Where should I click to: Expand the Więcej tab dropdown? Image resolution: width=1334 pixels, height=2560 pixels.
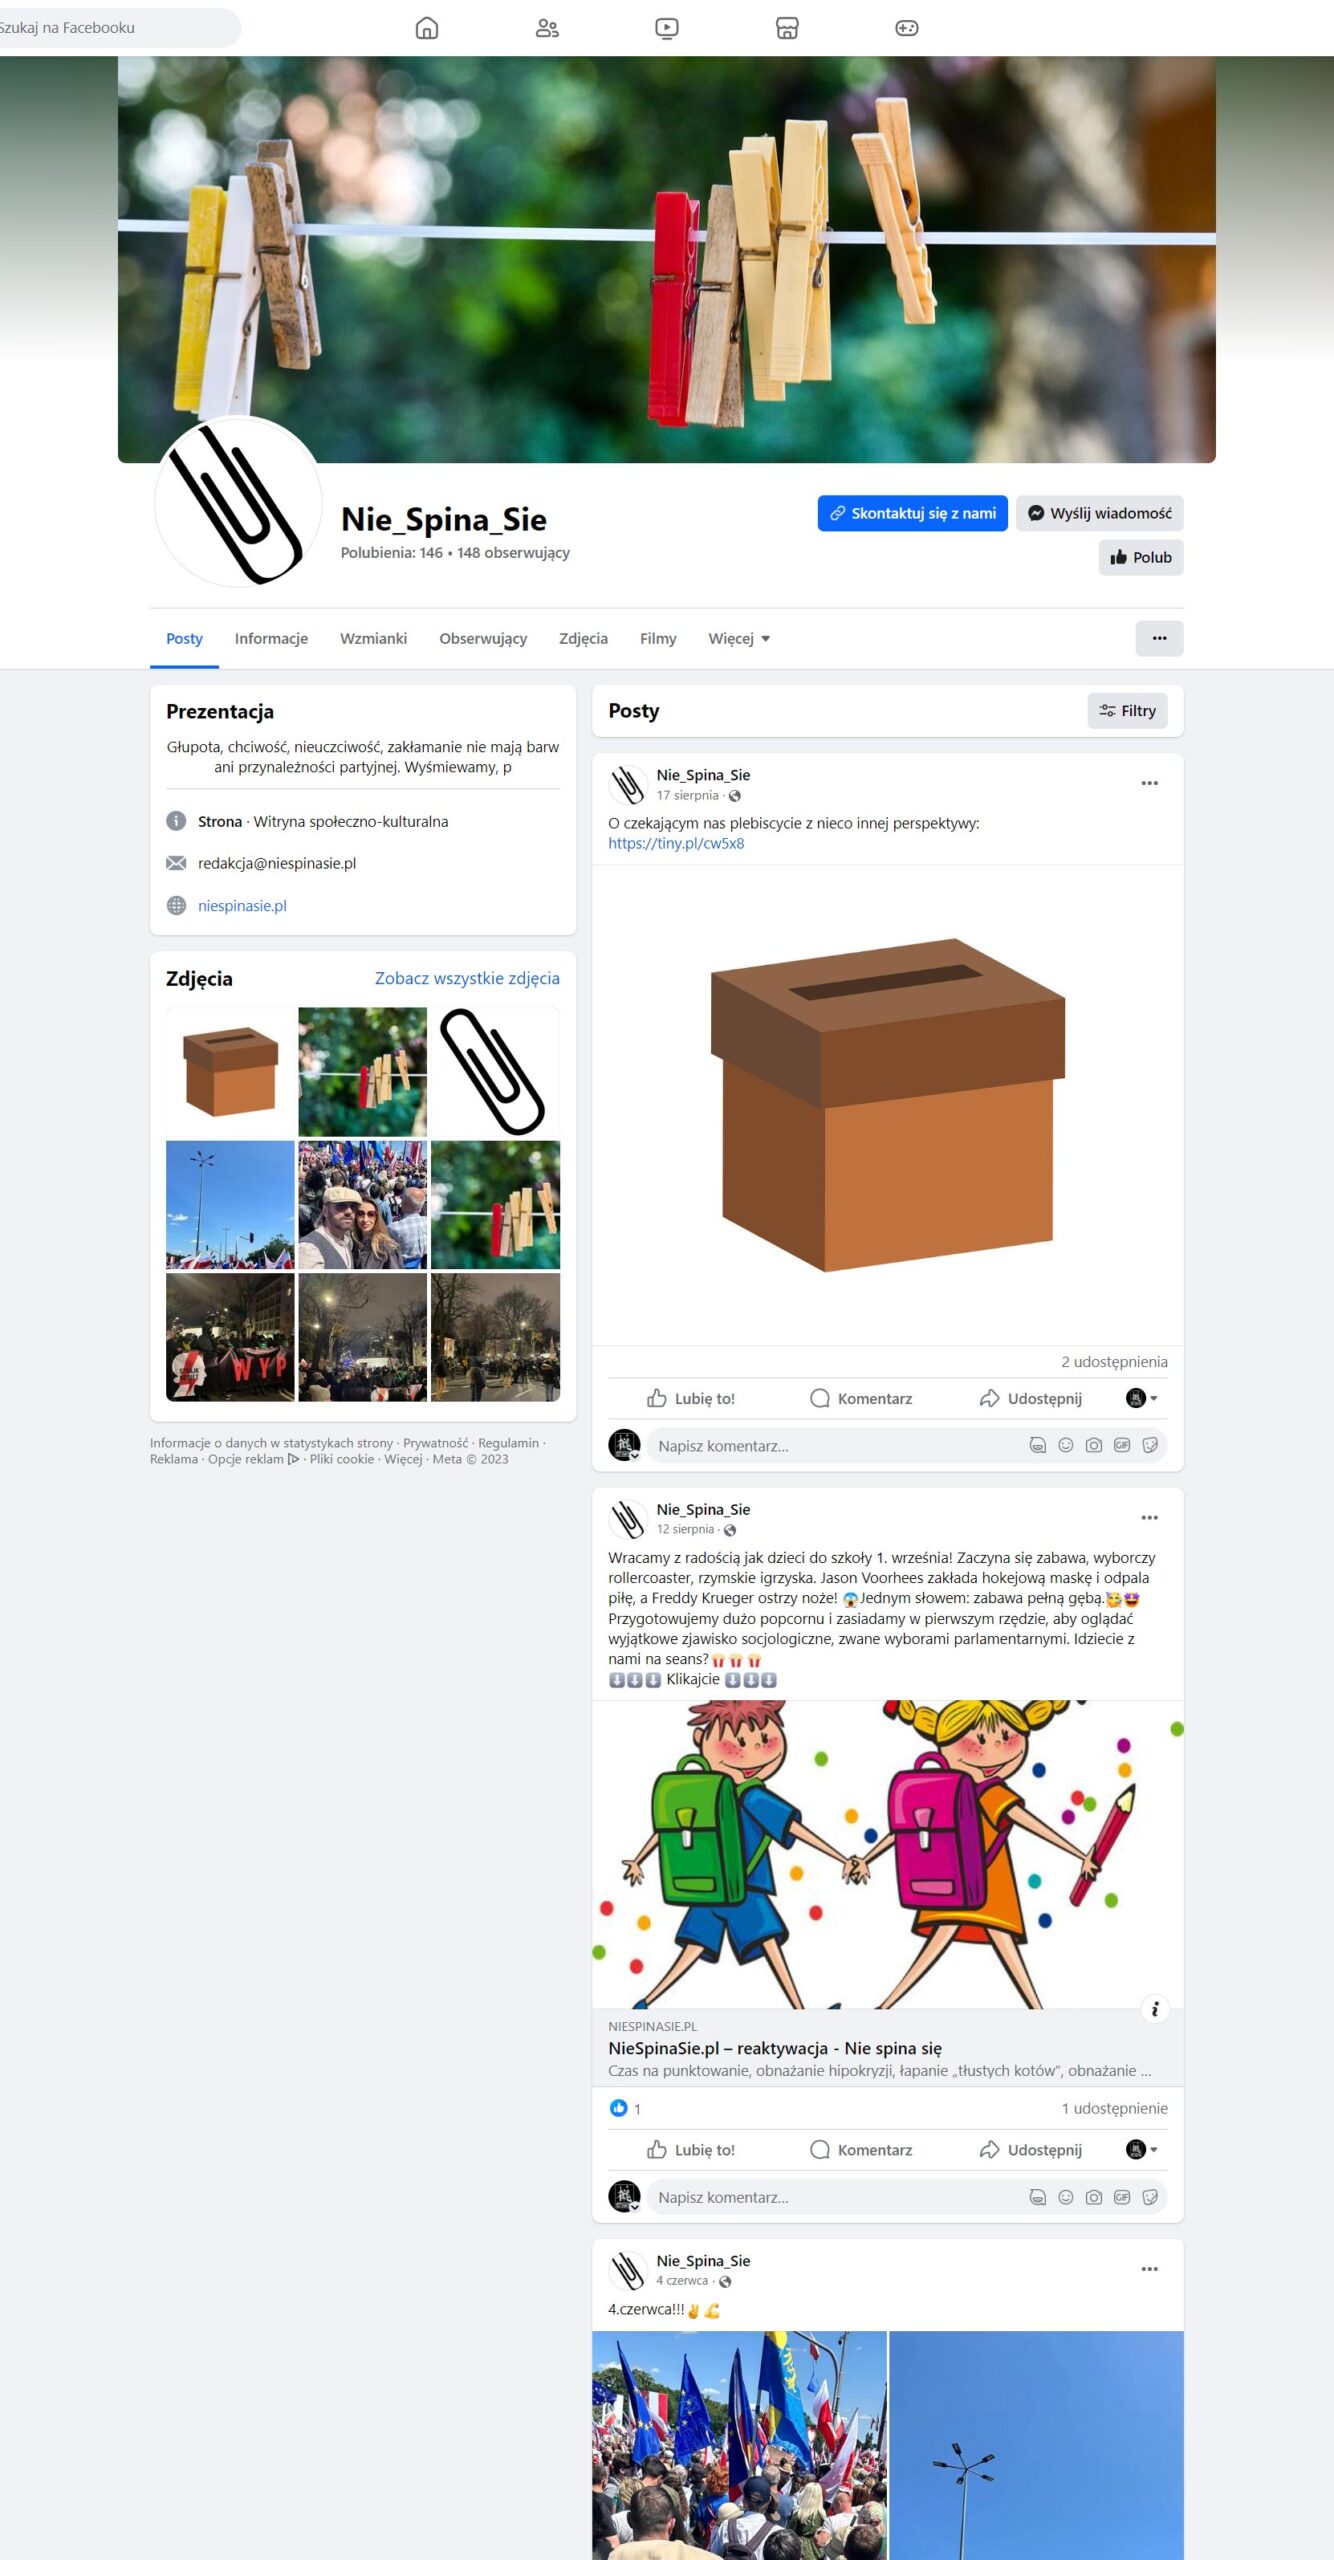pyautogui.click(x=739, y=639)
